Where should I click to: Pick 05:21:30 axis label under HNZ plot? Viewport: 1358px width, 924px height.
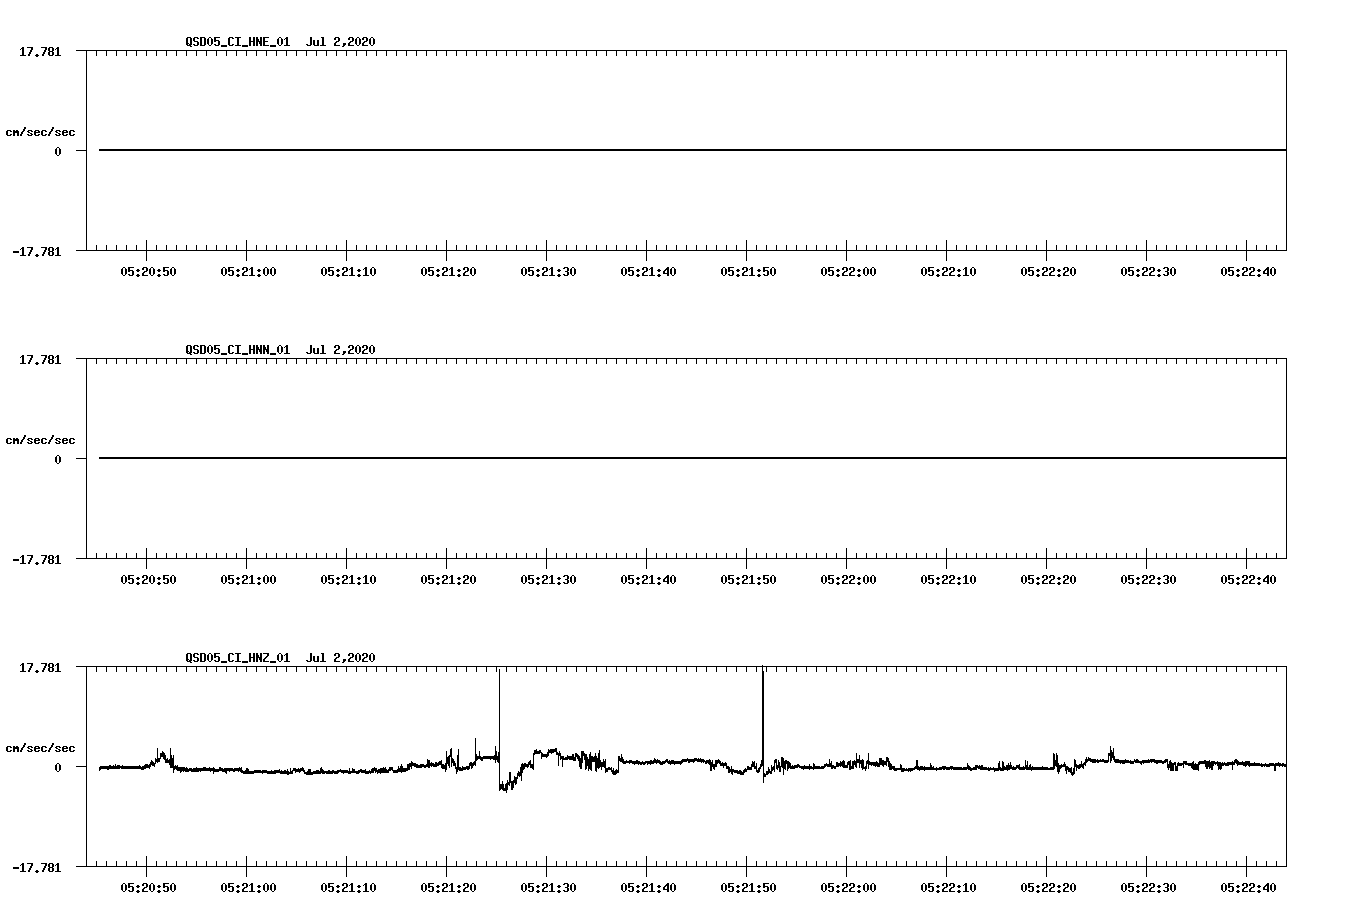[x=548, y=888]
